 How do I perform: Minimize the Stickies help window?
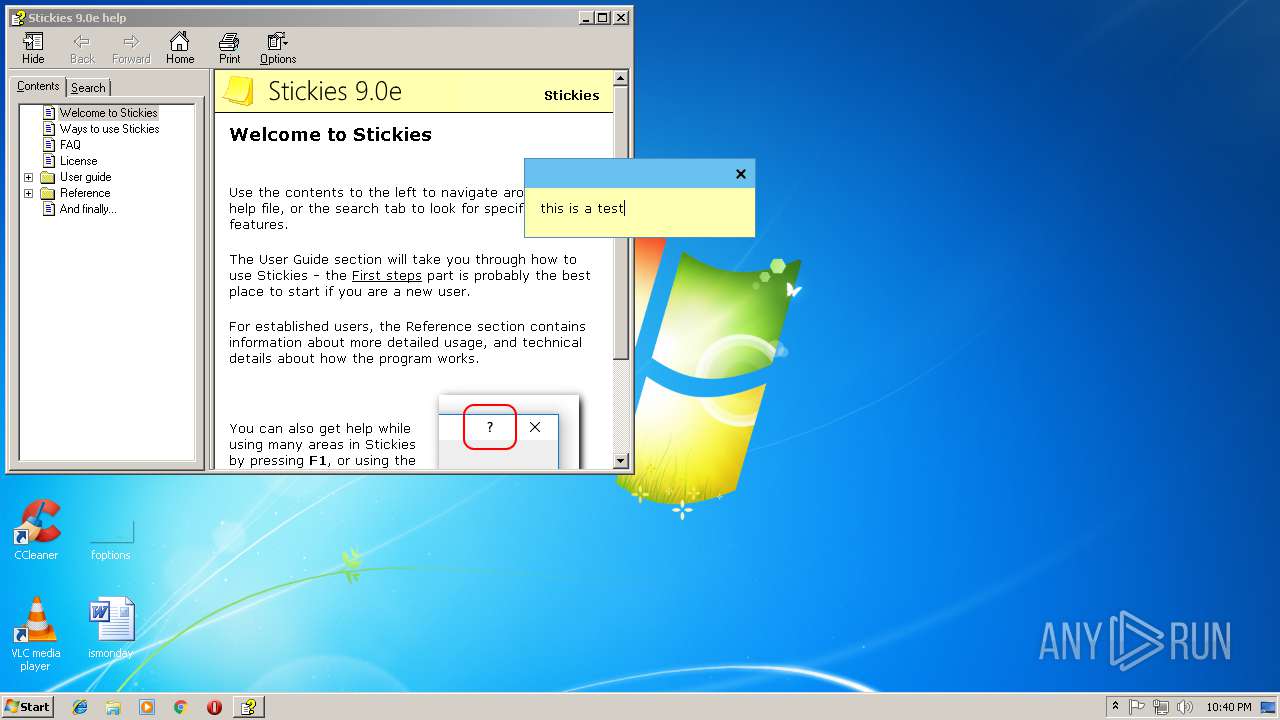click(x=585, y=17)
